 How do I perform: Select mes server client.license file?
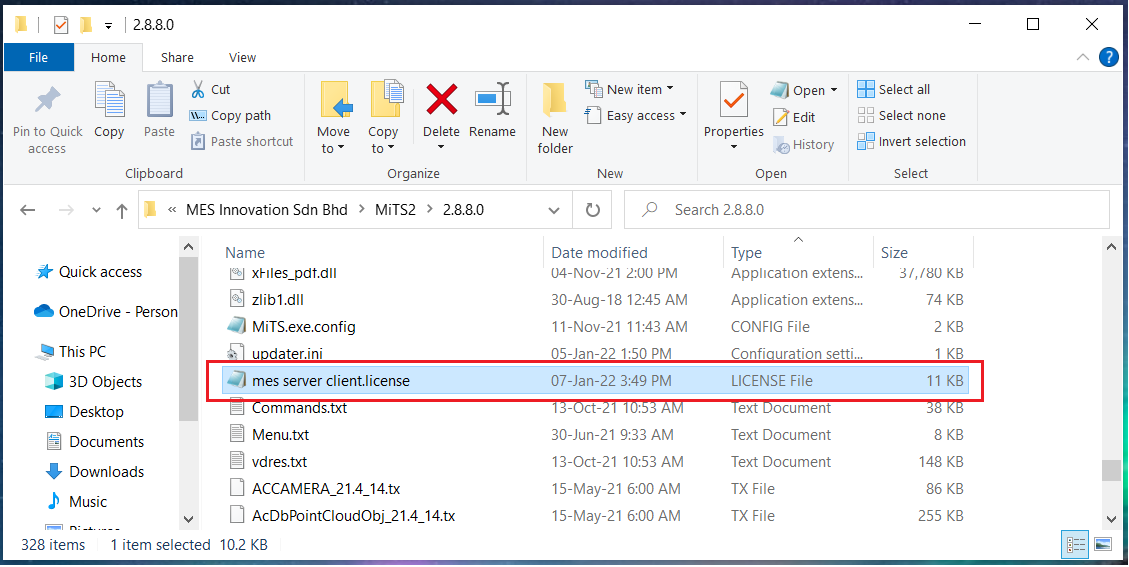(595, 380)
